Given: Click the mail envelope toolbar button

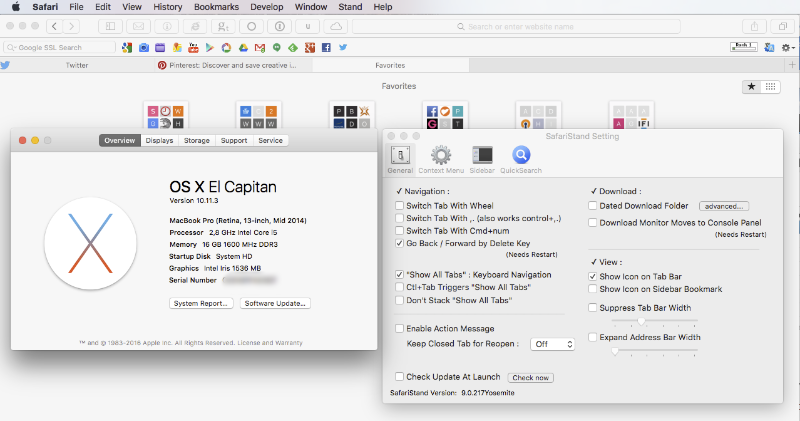Looking at the screenshot, I should (x=138, y=26).
